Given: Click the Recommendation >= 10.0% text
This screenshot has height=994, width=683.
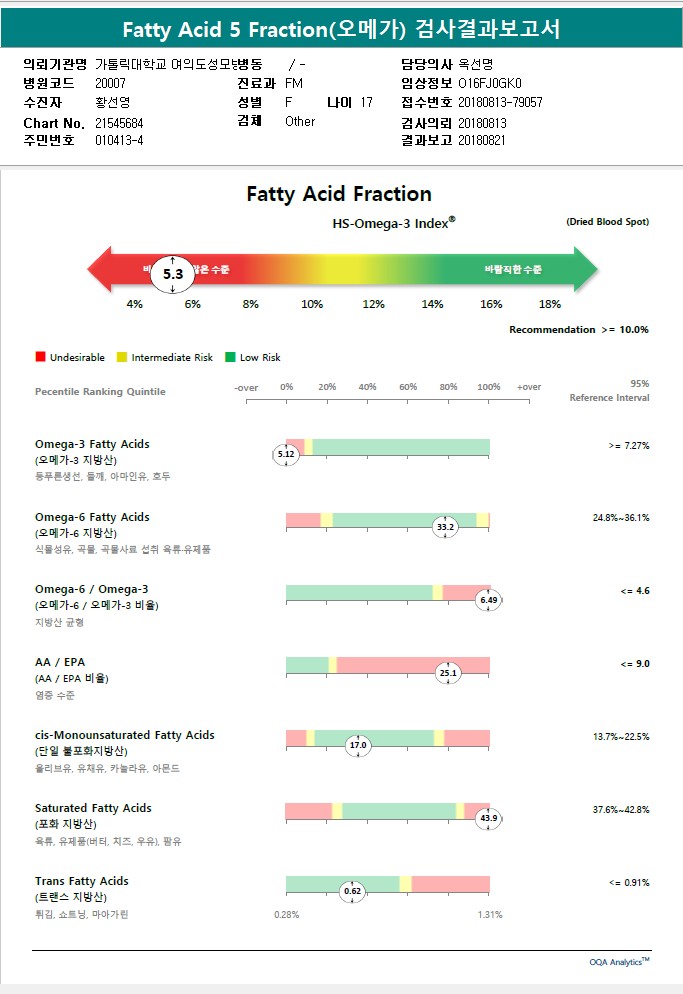Looking at the screenshot, I should (579, 329).
